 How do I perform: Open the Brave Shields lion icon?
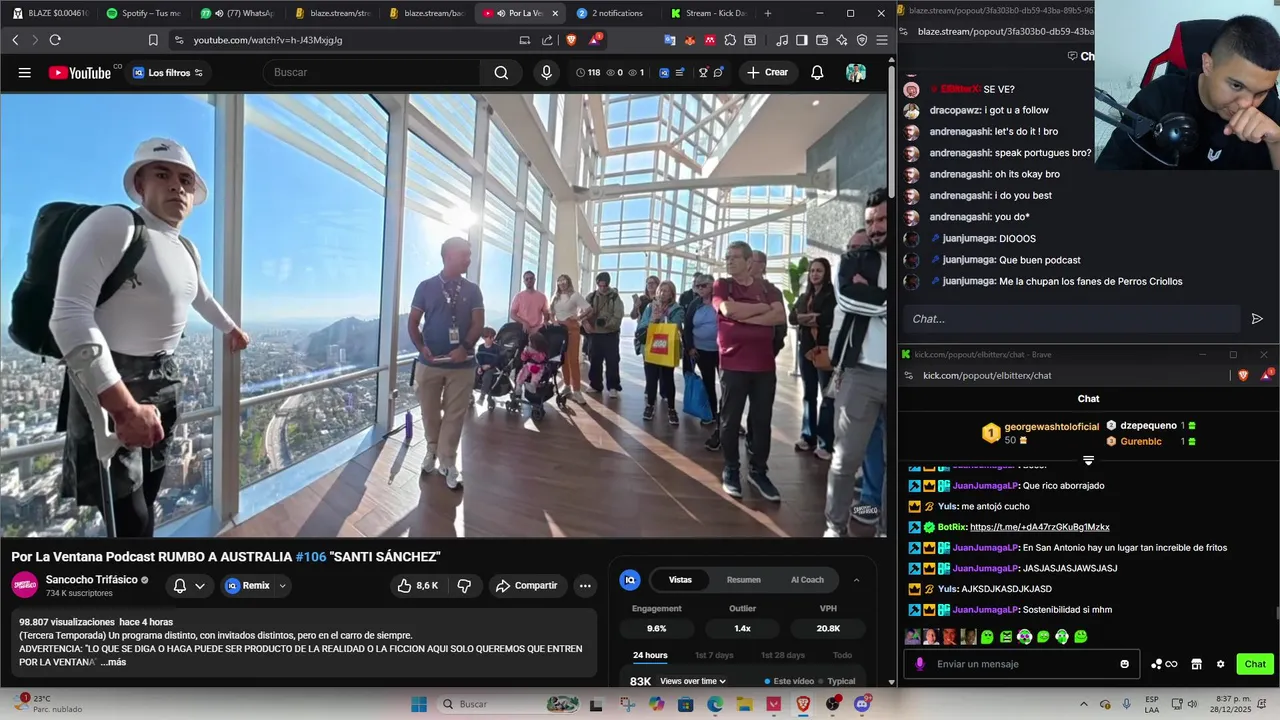click(571, 40)
